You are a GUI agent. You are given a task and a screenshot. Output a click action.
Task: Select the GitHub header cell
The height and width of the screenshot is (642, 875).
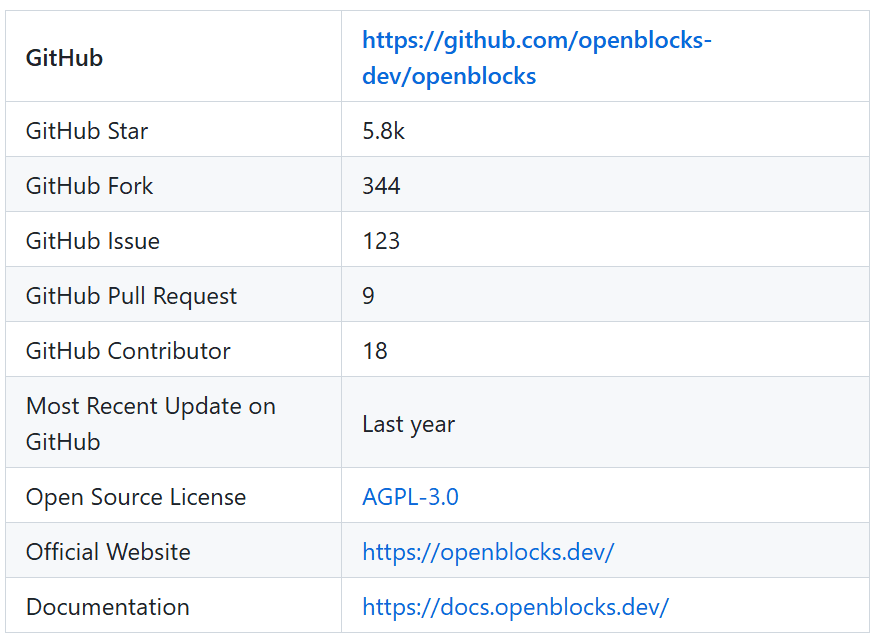[174, 56]
